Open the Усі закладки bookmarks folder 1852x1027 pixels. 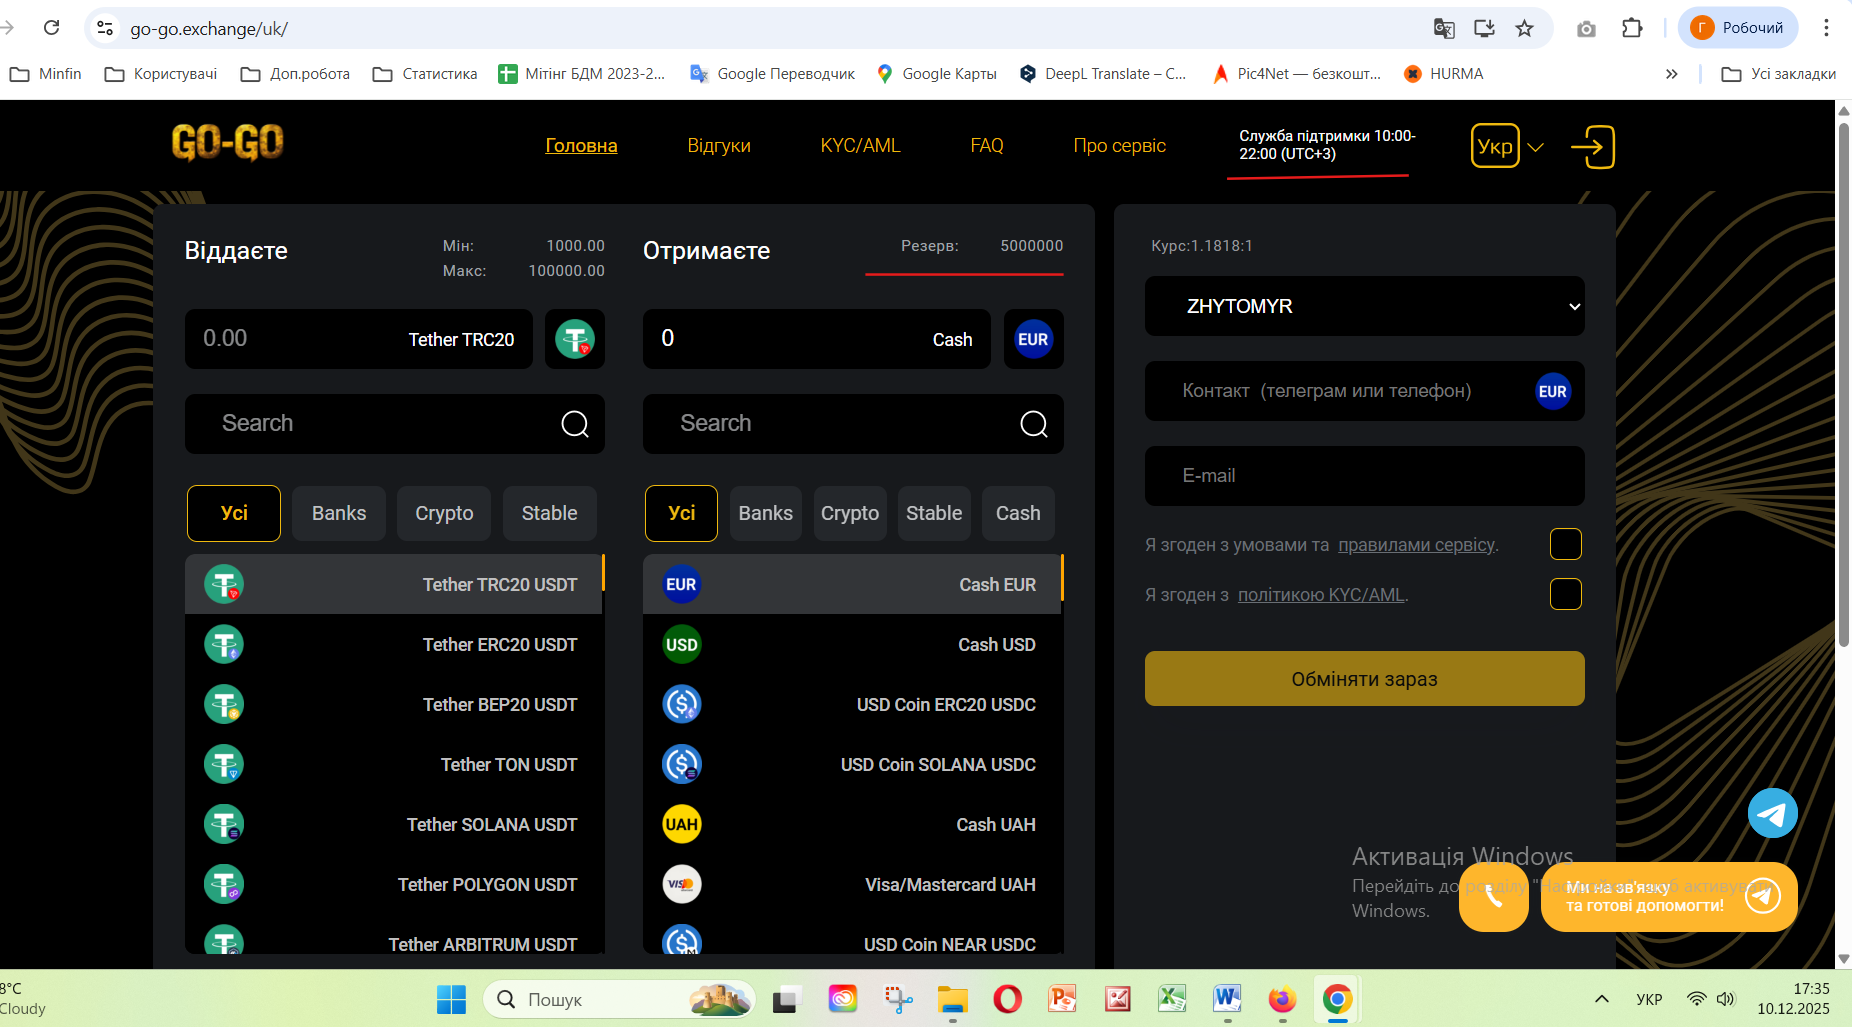[x=1778, y=74]
